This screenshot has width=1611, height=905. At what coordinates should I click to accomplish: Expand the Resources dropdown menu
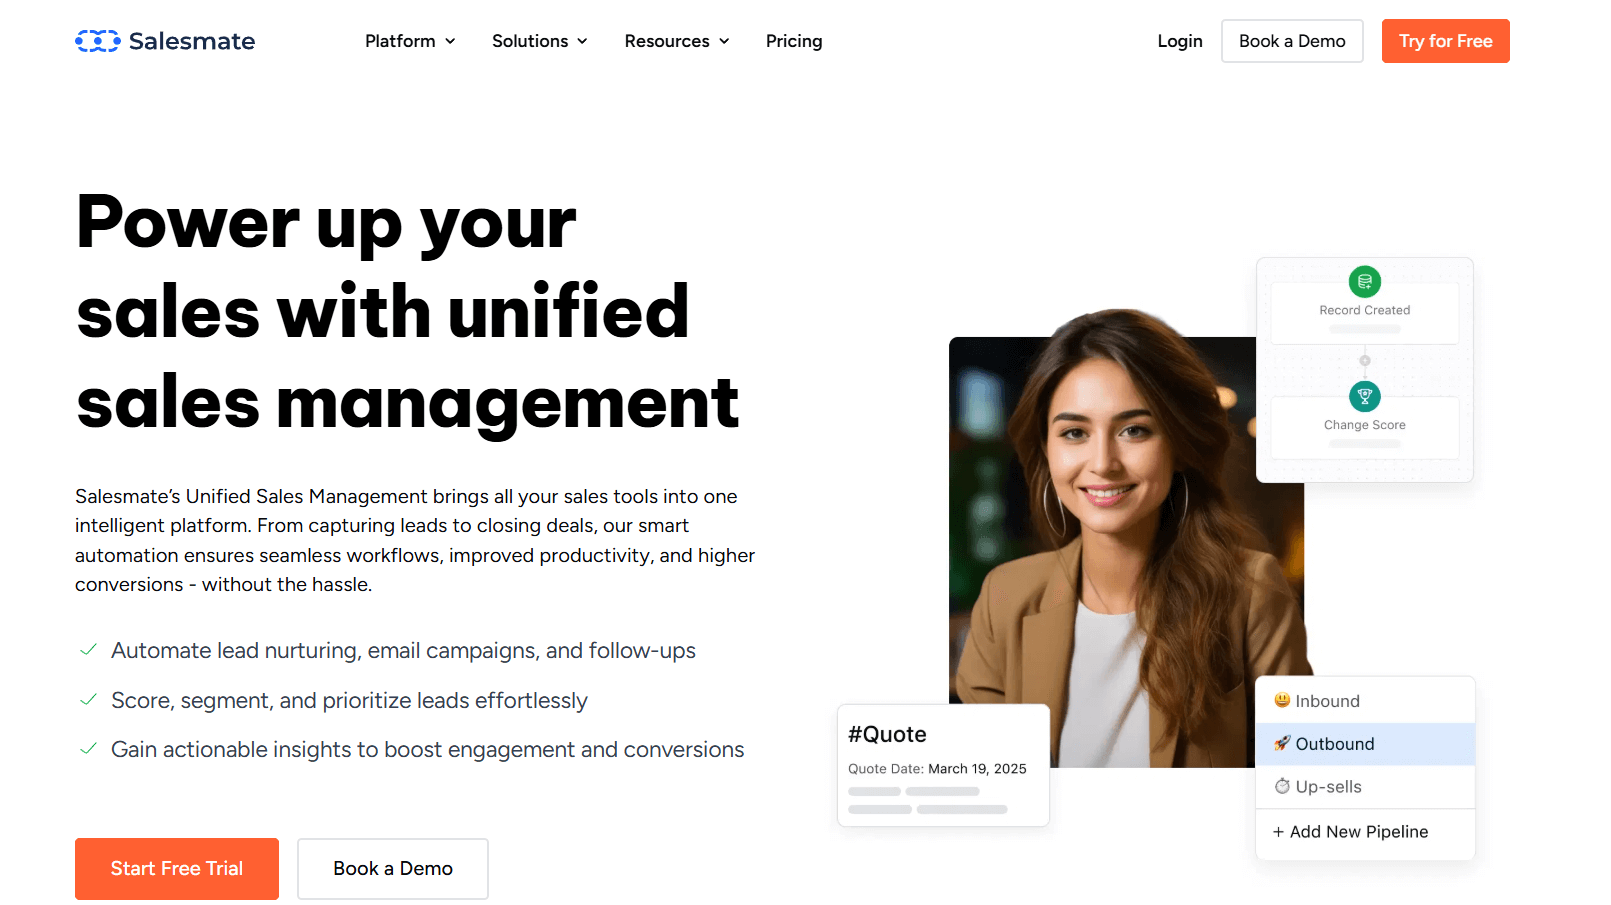point(677,41)
